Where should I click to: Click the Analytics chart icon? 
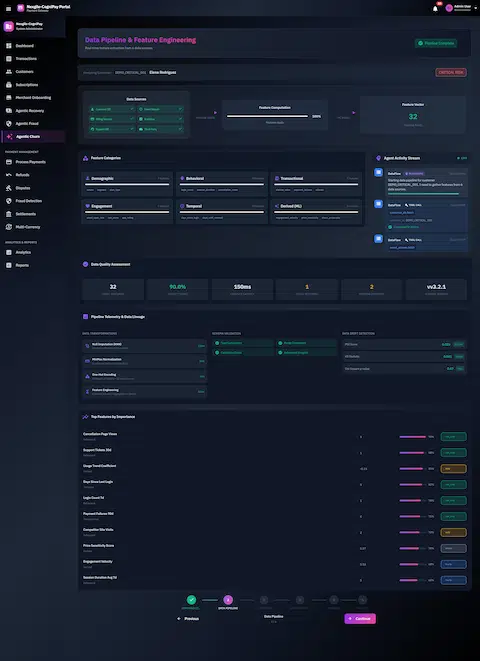click(x=9, y=252)
